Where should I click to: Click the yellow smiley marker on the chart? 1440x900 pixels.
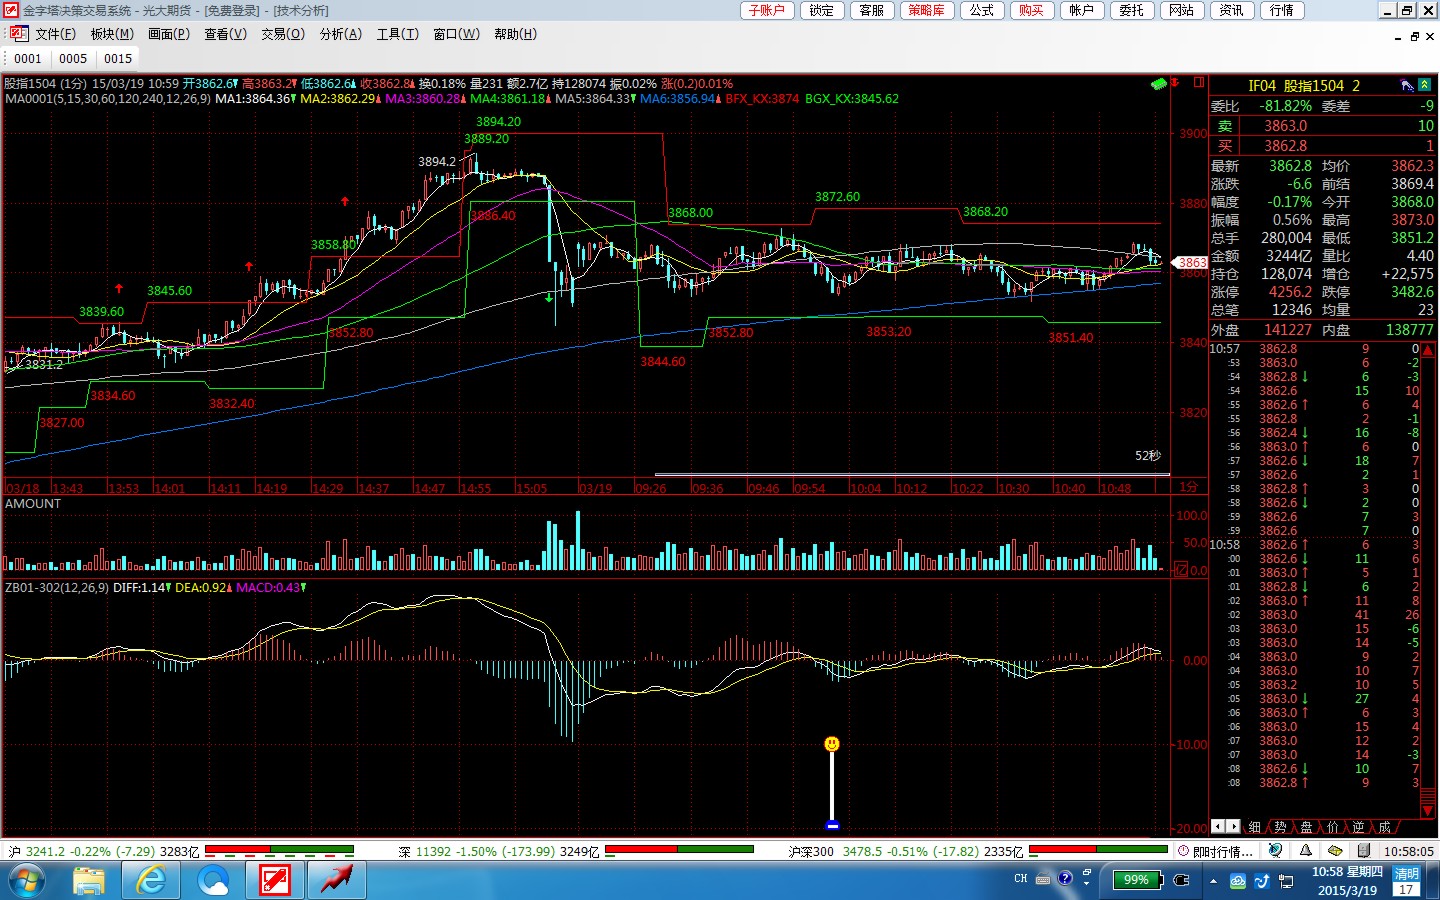click(832, 744)
